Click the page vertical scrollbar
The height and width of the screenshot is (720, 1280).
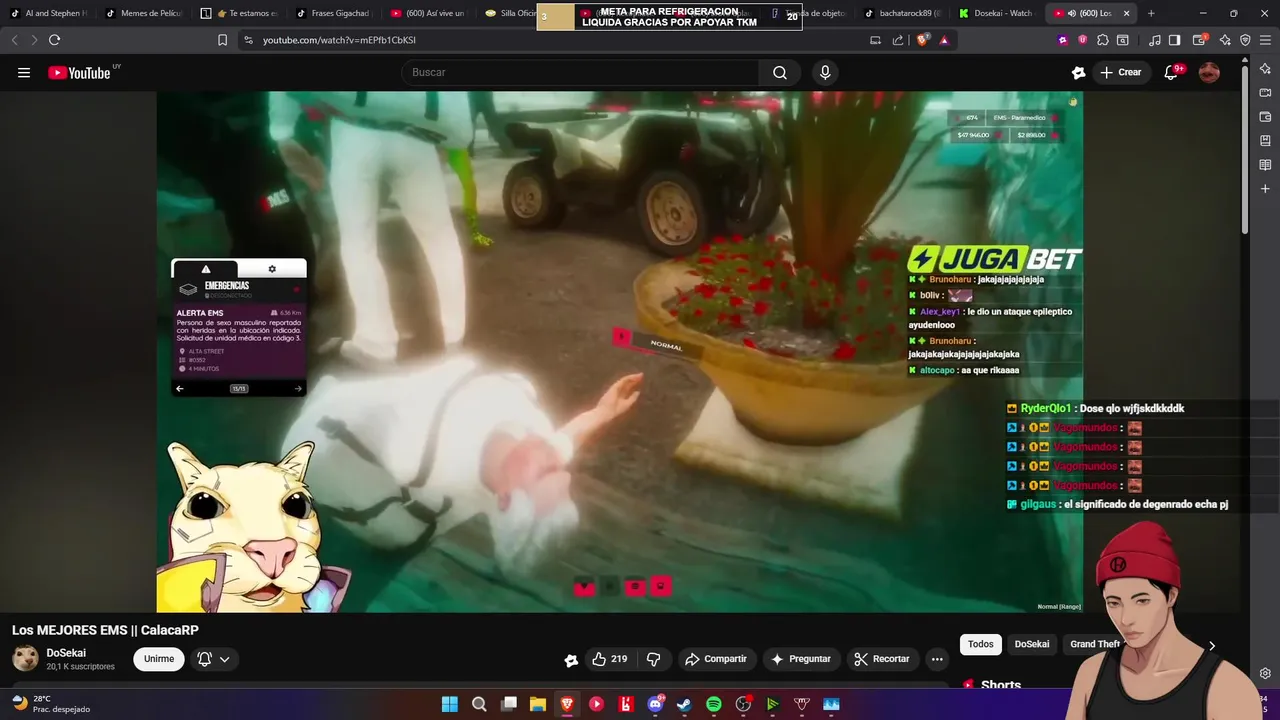click(x=1245, y=150)
